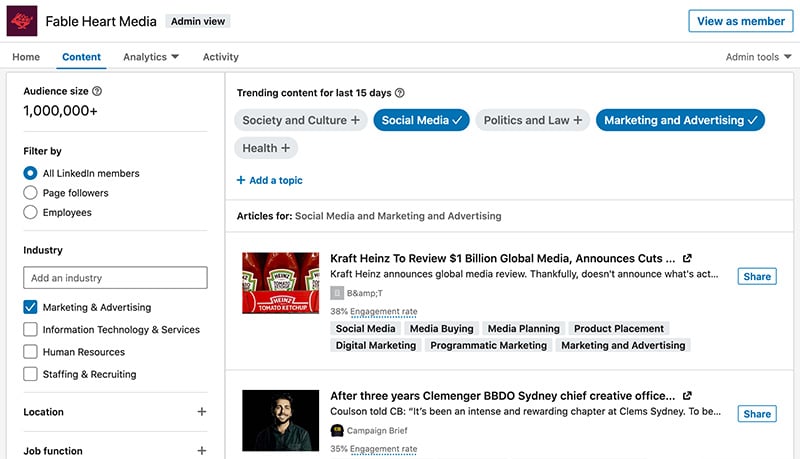Screen dimensions: 800x459
Task: Open the Heinz ketchup article thumbnail
Action: [281, 283]
